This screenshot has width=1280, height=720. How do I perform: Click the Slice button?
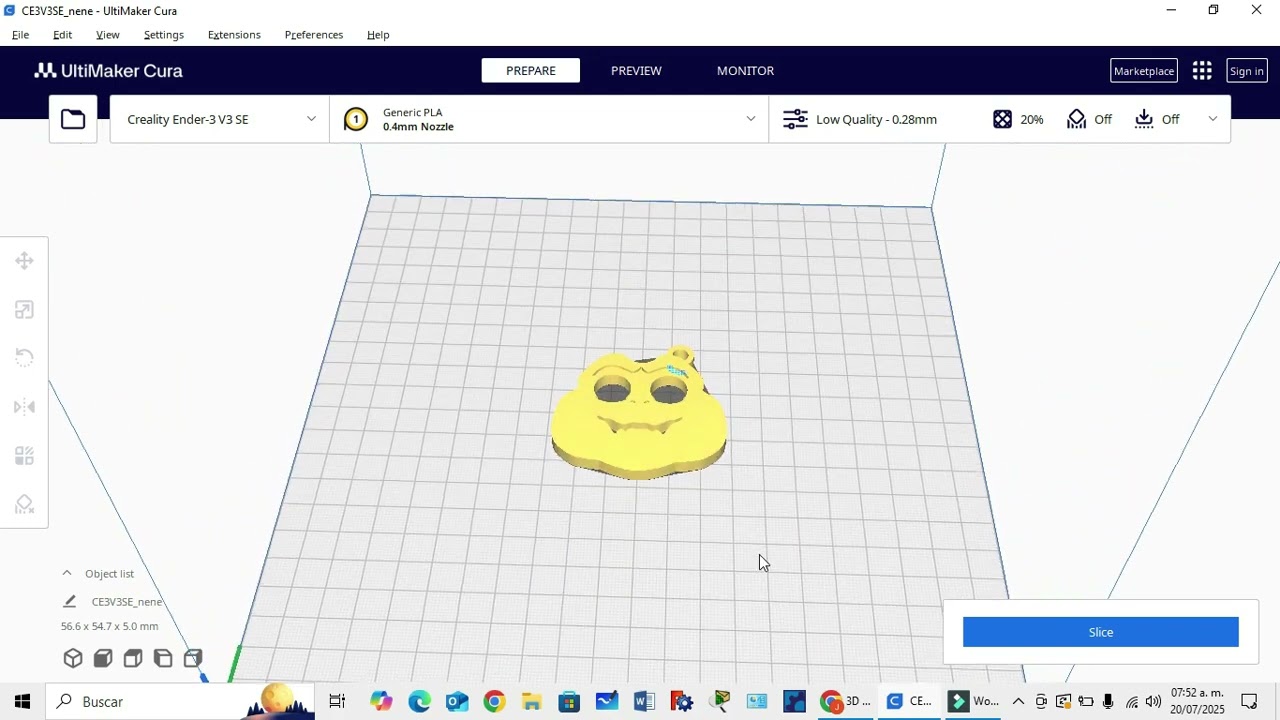1101,632
